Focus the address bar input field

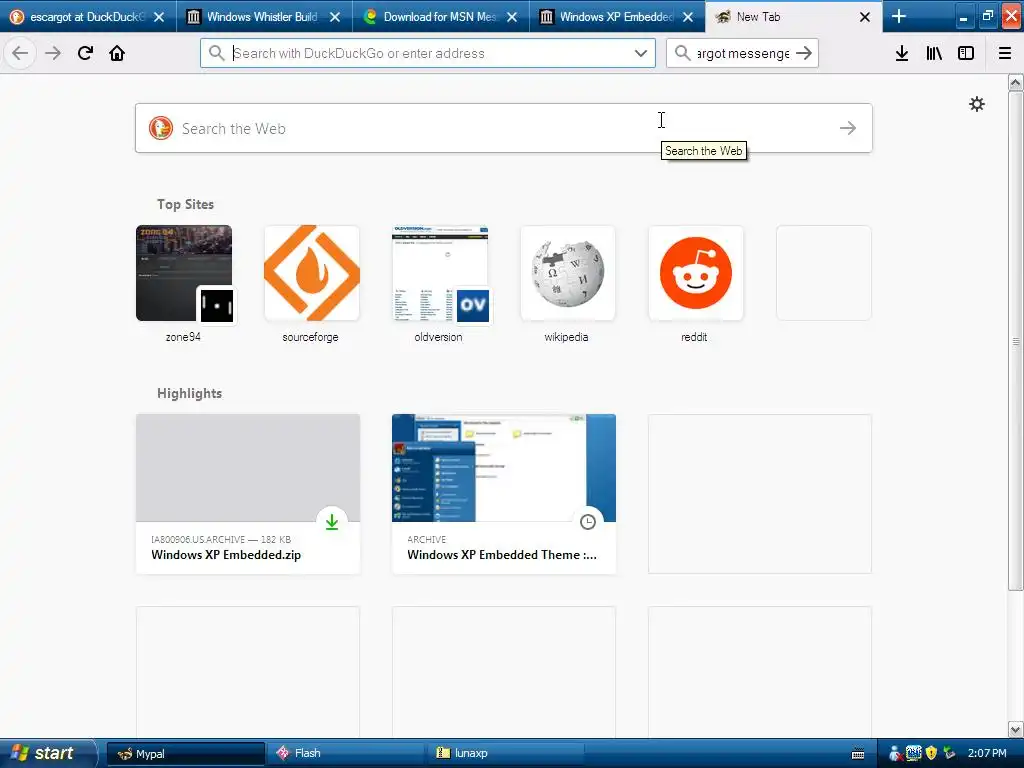click(x=428, y=53)
